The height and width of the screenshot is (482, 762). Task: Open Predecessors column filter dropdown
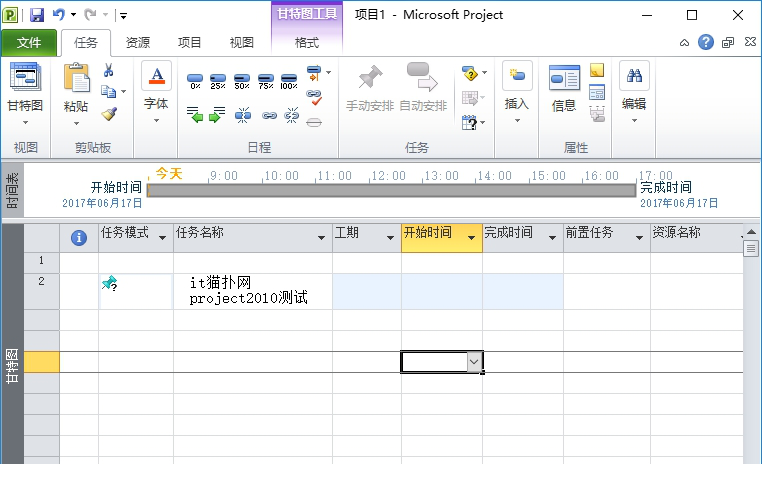point(639,238)
